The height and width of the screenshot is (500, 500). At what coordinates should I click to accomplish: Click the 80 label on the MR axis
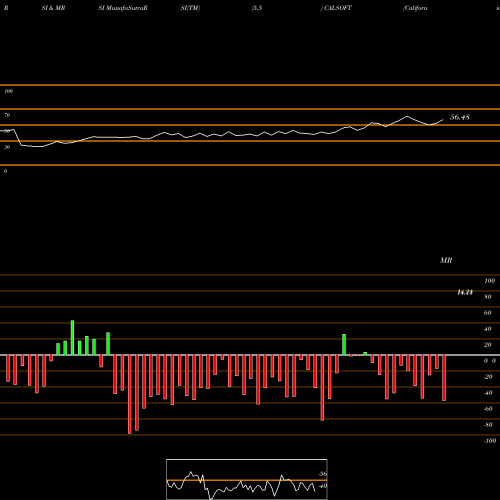click(x=488, y=297)
